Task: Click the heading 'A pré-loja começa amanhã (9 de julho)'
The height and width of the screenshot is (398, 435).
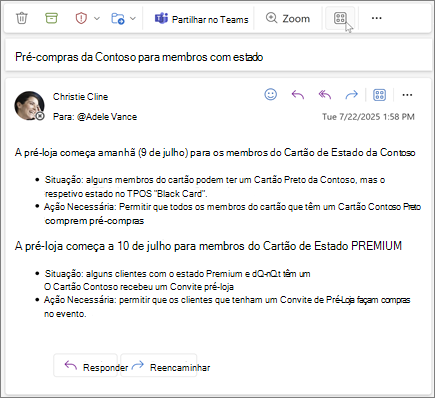Action: tap(215, 153)
